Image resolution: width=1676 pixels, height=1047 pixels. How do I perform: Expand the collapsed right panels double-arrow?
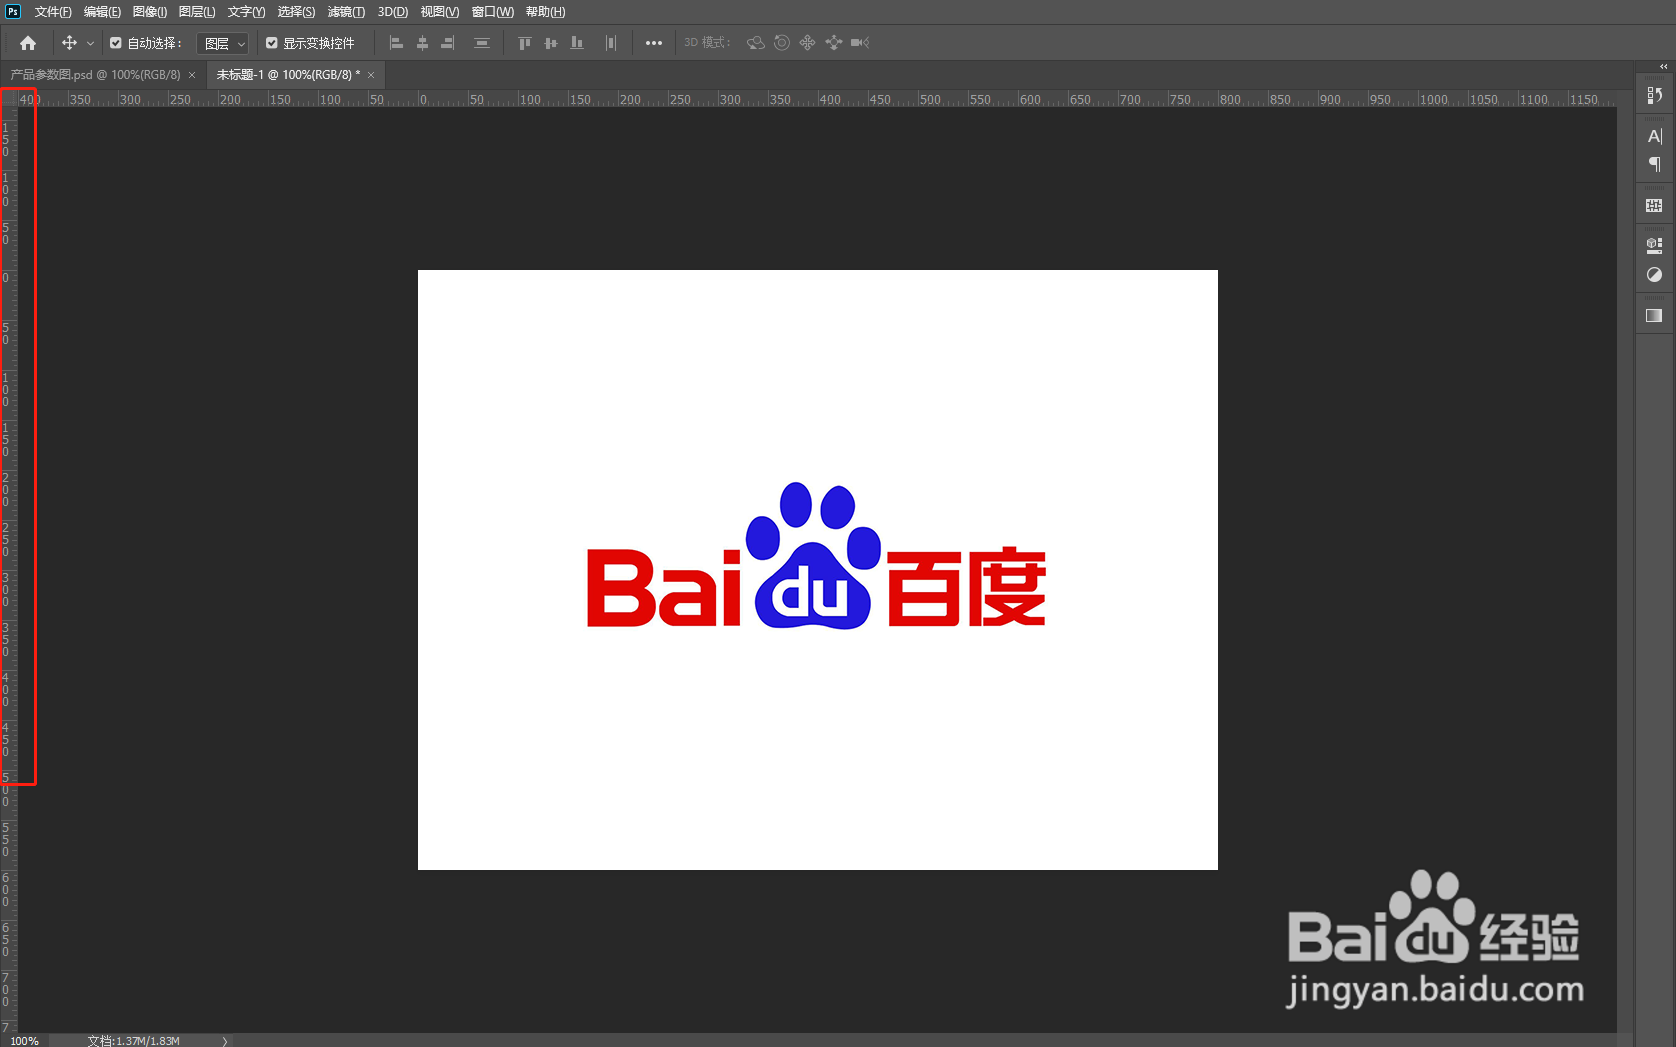1663,67
